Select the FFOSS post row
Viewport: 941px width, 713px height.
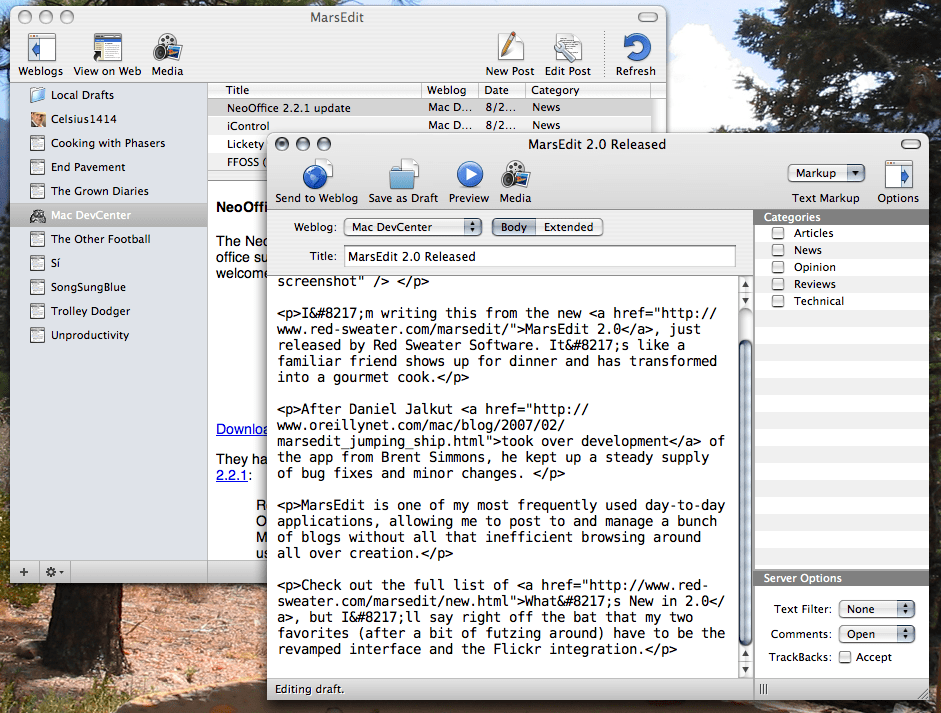coord(238,162)
